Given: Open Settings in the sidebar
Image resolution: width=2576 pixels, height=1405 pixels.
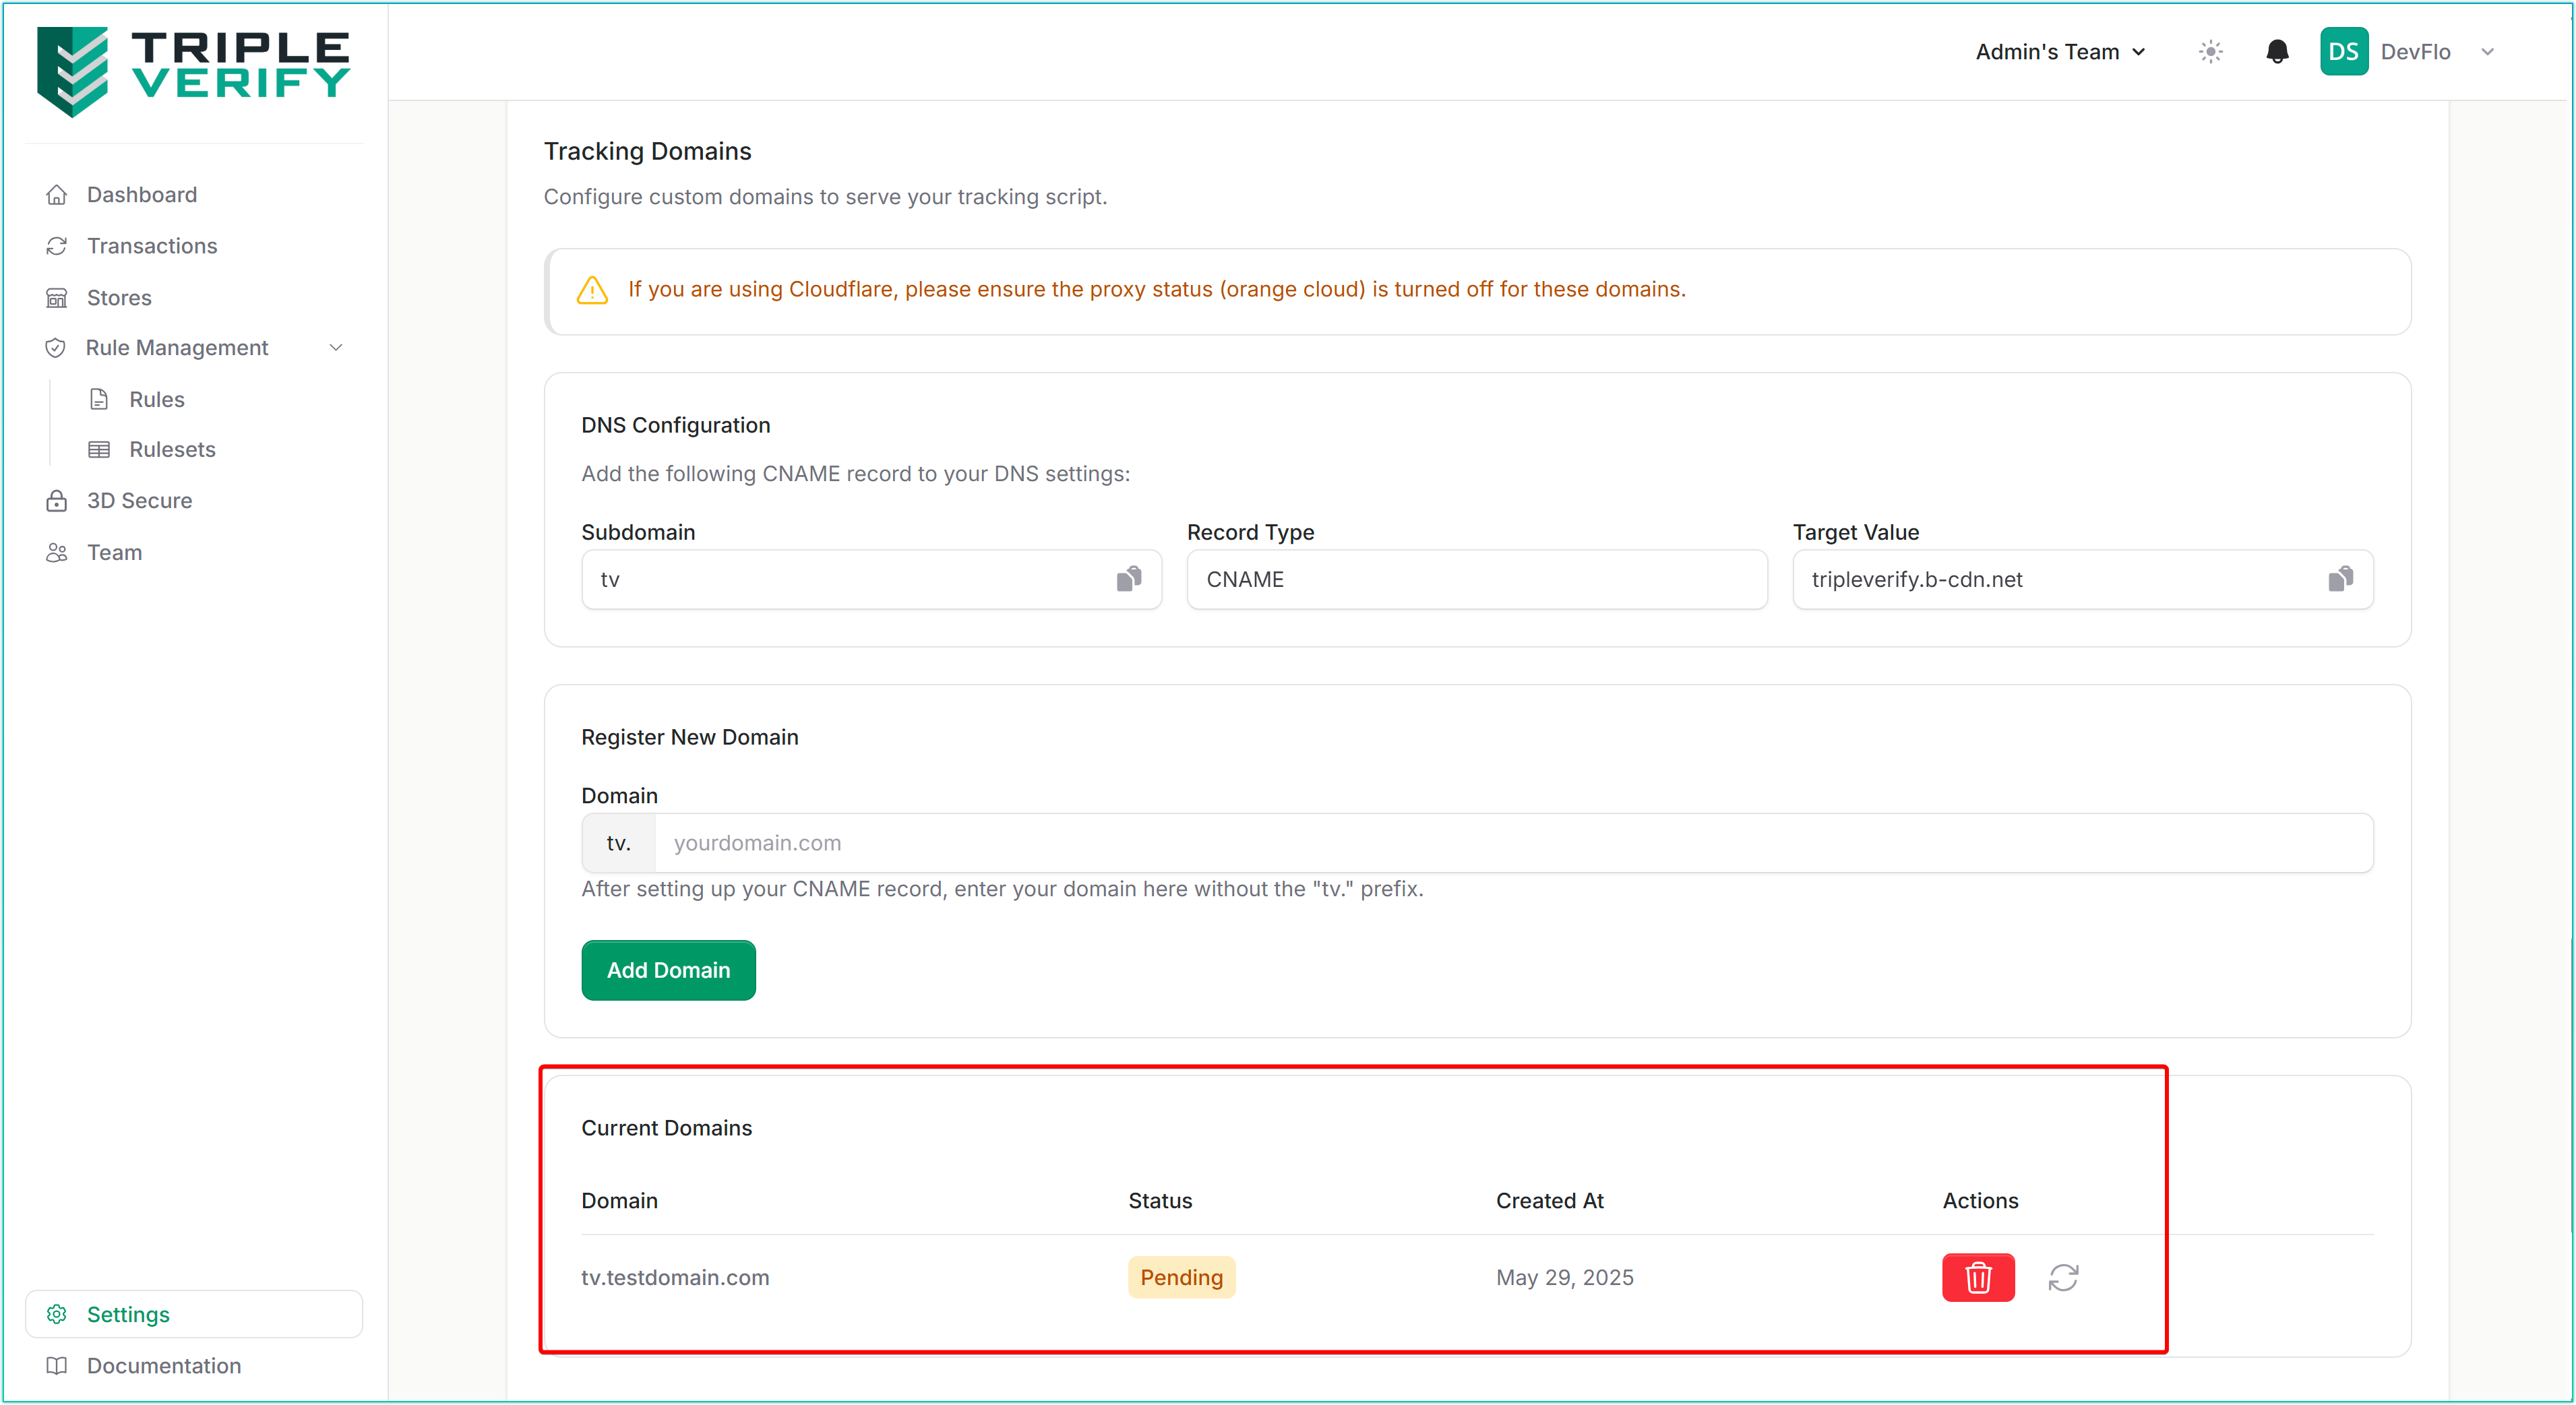Looking at the screenshot, I should (128, 1314).
